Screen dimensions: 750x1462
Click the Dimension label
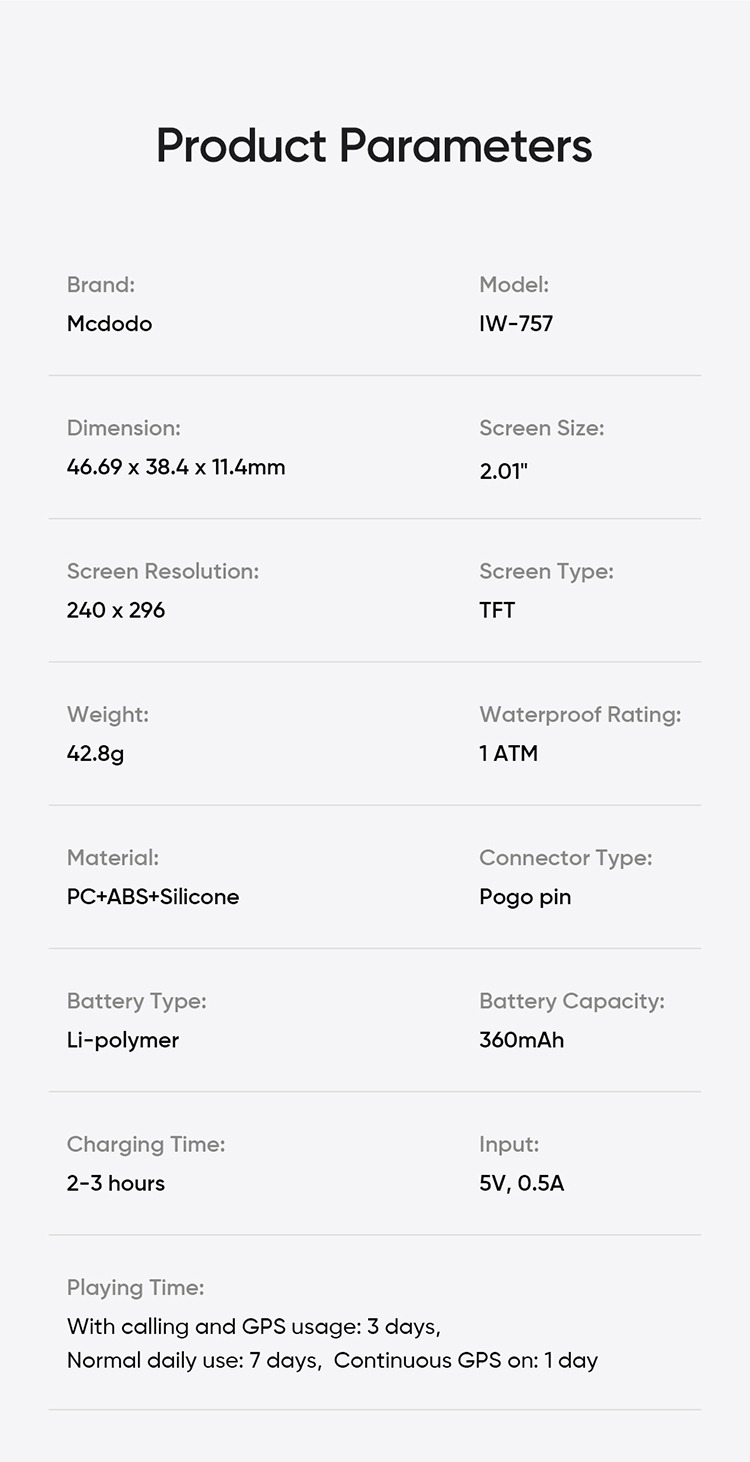pos(123,428)
